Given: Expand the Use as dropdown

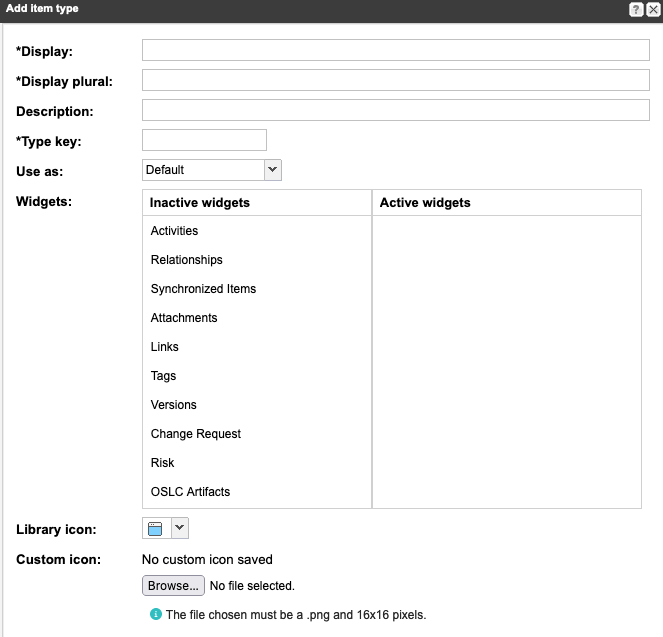Looking at the screenshot, I should [x=273, y=170].
